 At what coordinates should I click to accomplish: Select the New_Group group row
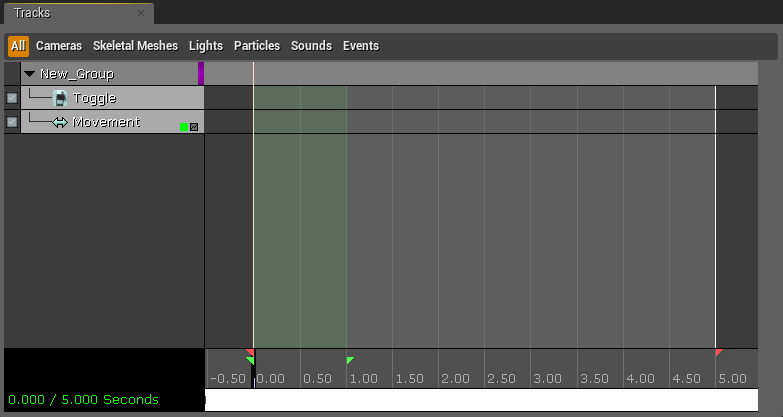[112, 74]
